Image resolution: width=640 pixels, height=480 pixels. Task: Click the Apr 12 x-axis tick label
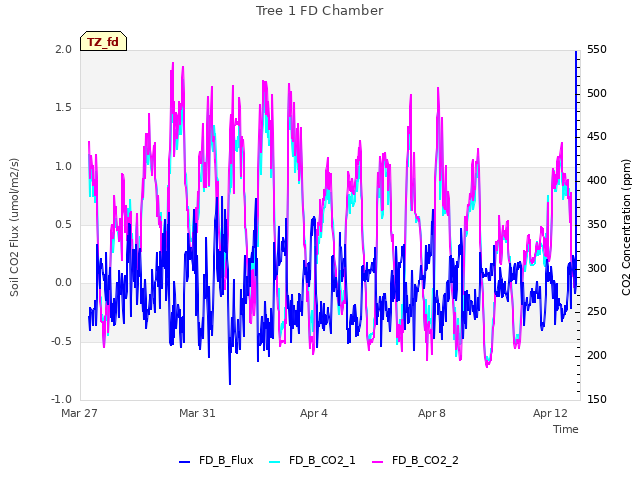tap(550, 413)
